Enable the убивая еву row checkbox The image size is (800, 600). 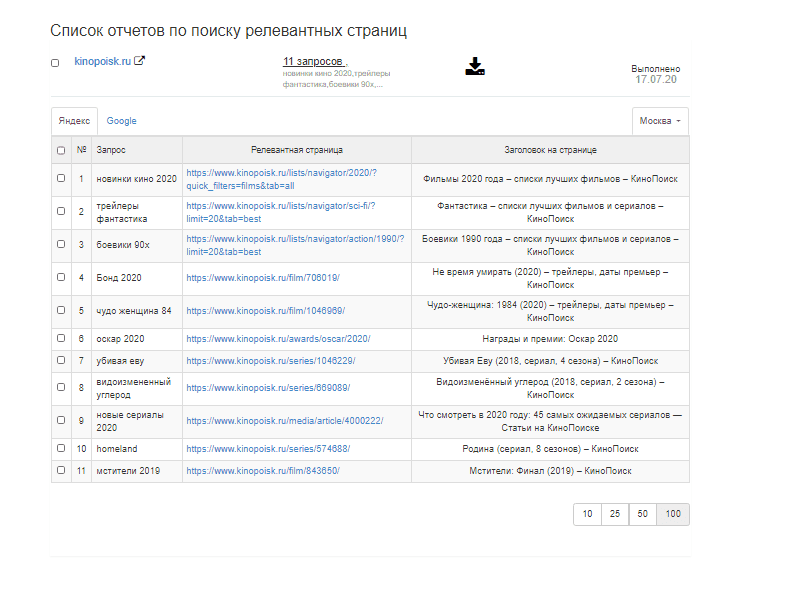(x=61, y=360)
